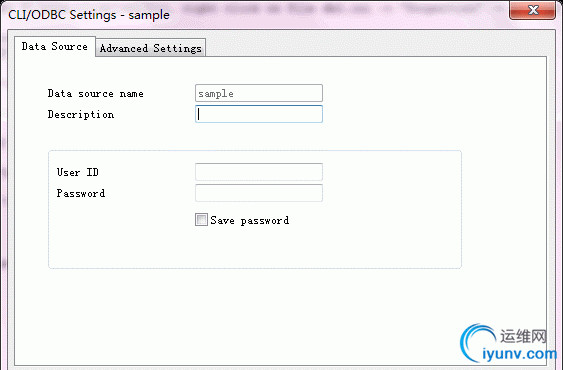Viewport: 563px width, 370px height.
Task: Switch to the Advanced Settings tab
Action: [x=150, y=48]
